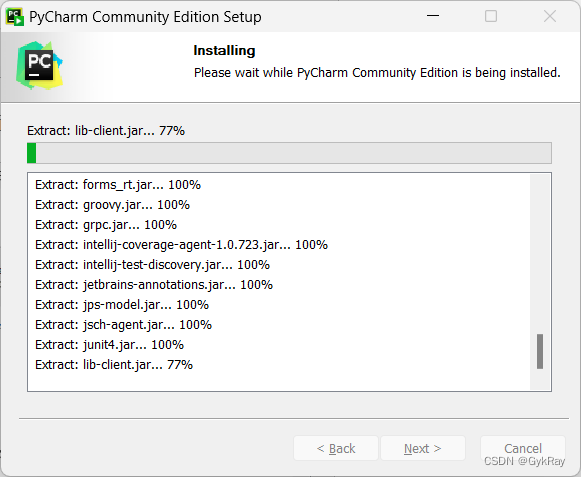Select the forms_rt.jar log line

(x=118, y=185)
